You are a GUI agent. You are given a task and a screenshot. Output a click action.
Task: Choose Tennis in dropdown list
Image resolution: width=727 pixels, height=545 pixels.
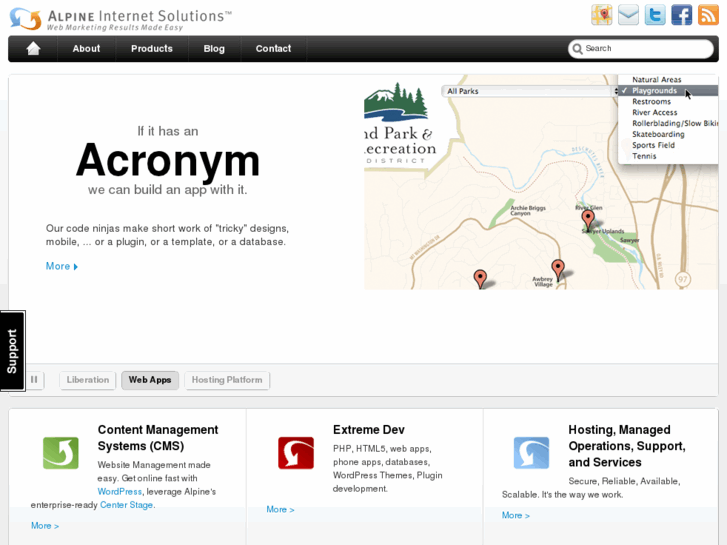coord(668,156)
